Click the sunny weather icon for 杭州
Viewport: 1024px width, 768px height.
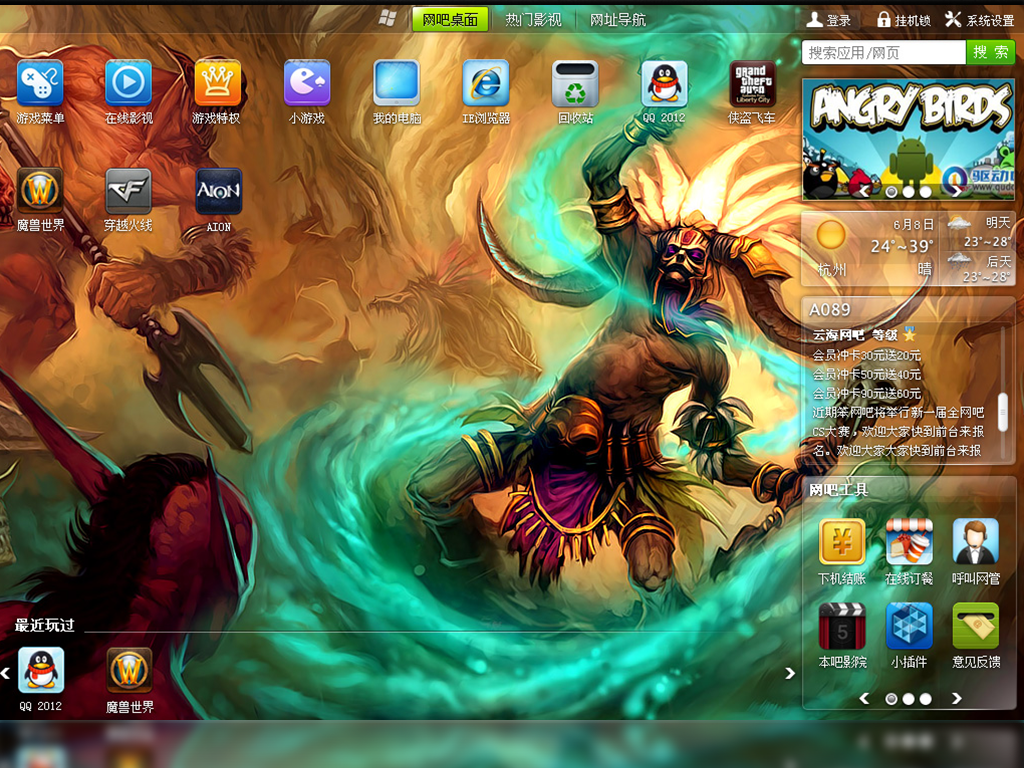(831, 234)
